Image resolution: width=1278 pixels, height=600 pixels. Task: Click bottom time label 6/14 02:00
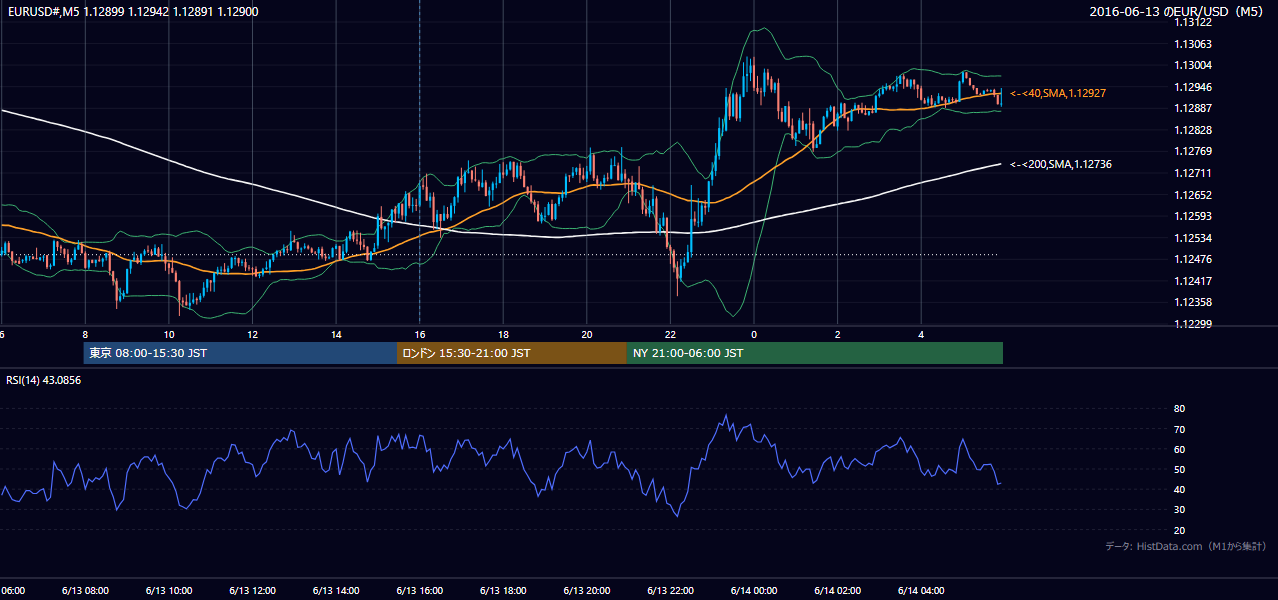pyautogui.click(x=837, y=590)
